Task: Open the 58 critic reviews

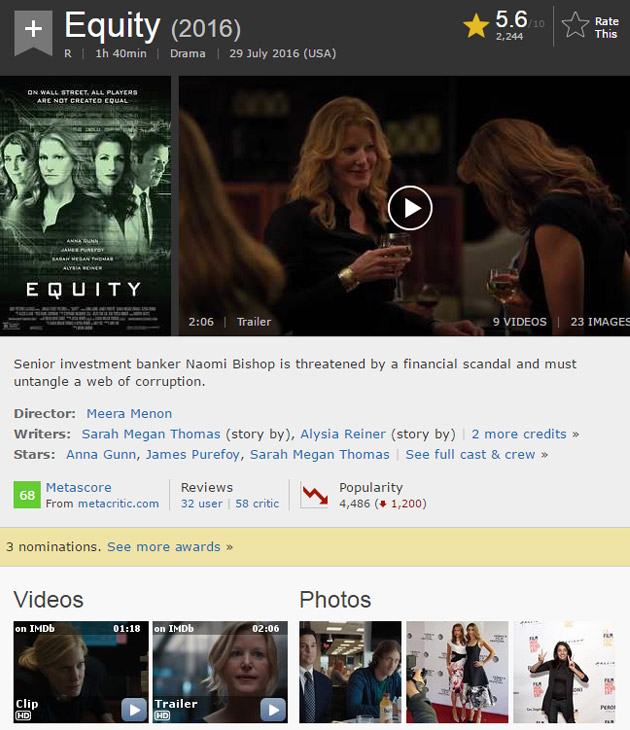Action: coord(257,503)
